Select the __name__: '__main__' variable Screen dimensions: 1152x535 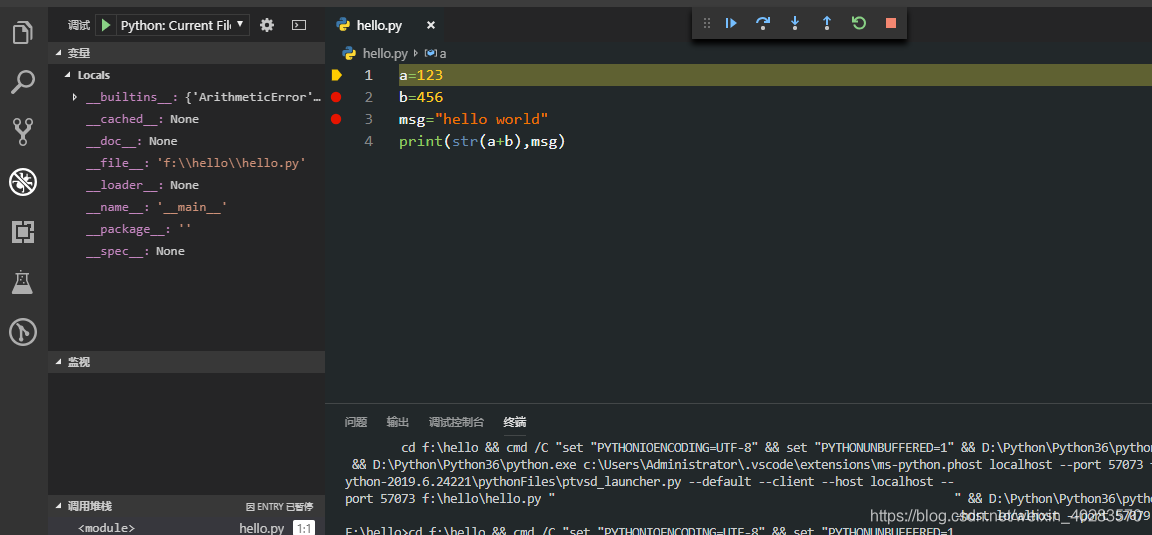pyautogui.click(x=187, y=207)
